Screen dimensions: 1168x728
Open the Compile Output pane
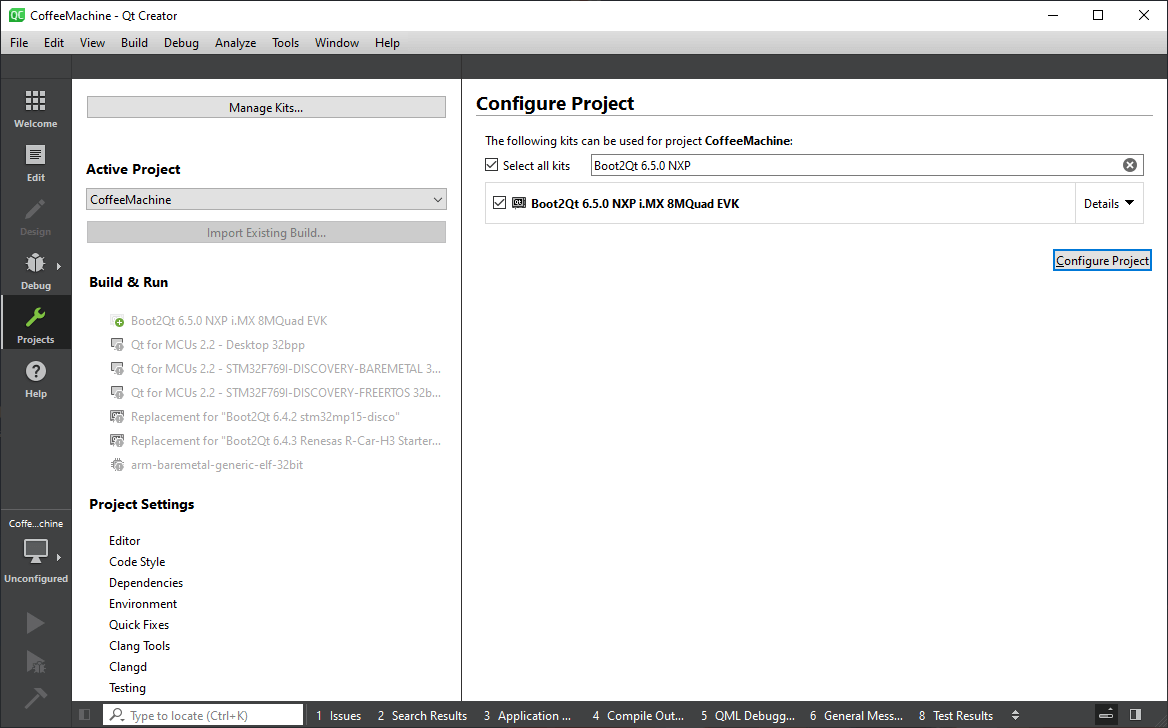pyautogui.click(x=638, y=715)
